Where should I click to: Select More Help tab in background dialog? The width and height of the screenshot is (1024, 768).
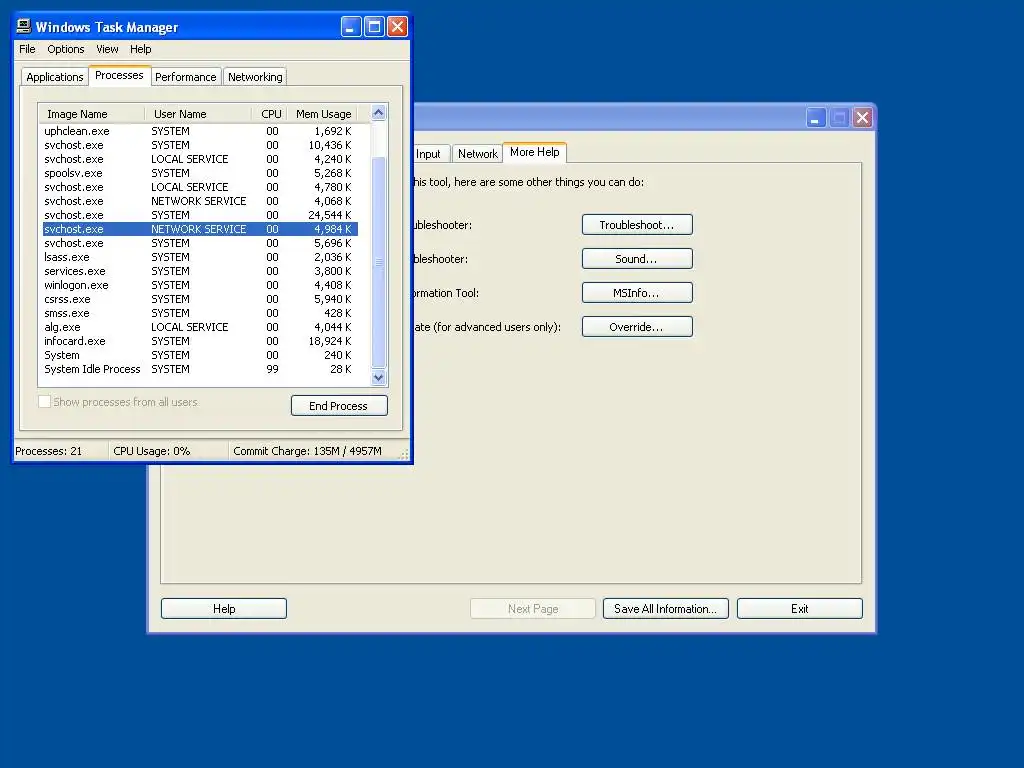click(x=535, y=152)
